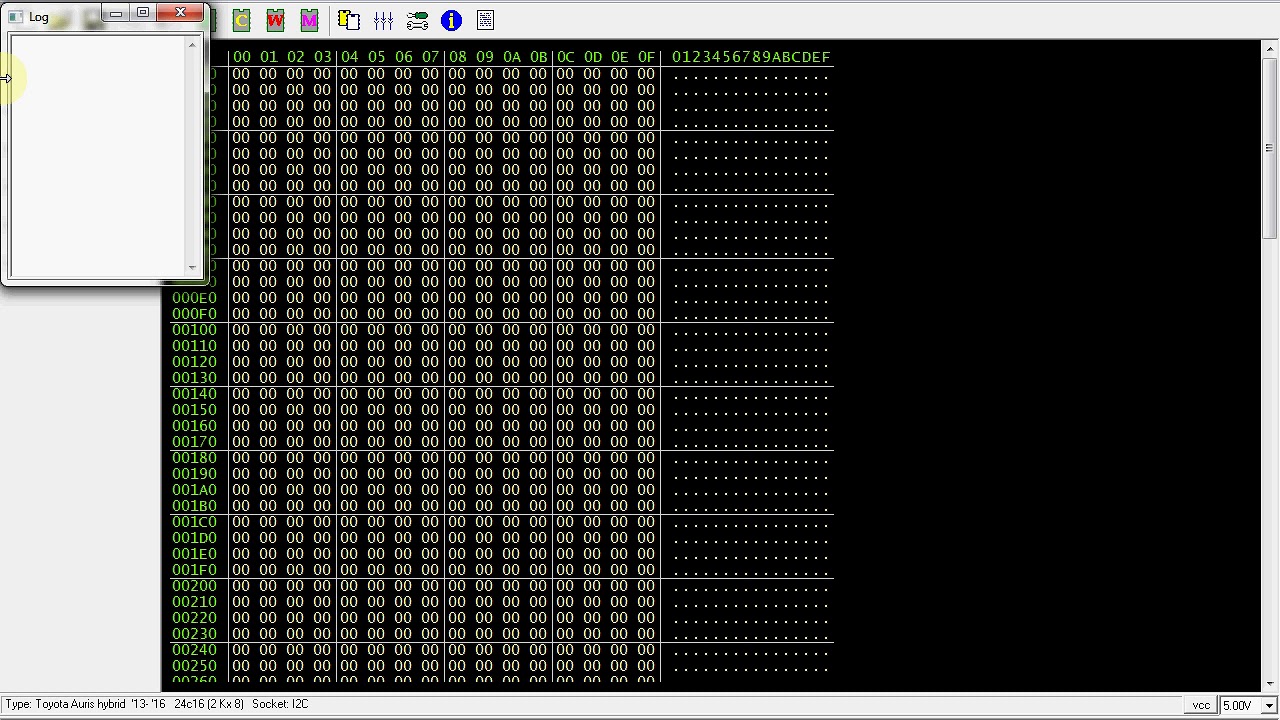Screen dimensions: 1280x720
Task: Click inside the Log window text area
Action: coord(97,156)
